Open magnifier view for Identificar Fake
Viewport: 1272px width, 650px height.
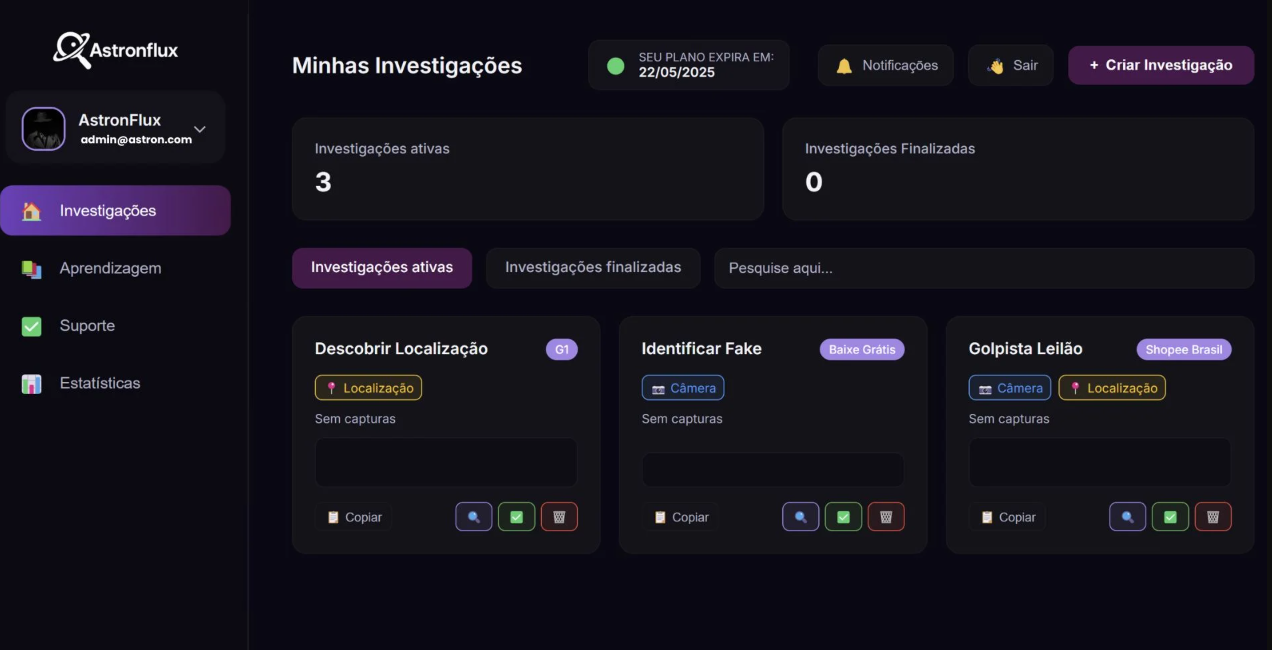click(x=801, y=517)
